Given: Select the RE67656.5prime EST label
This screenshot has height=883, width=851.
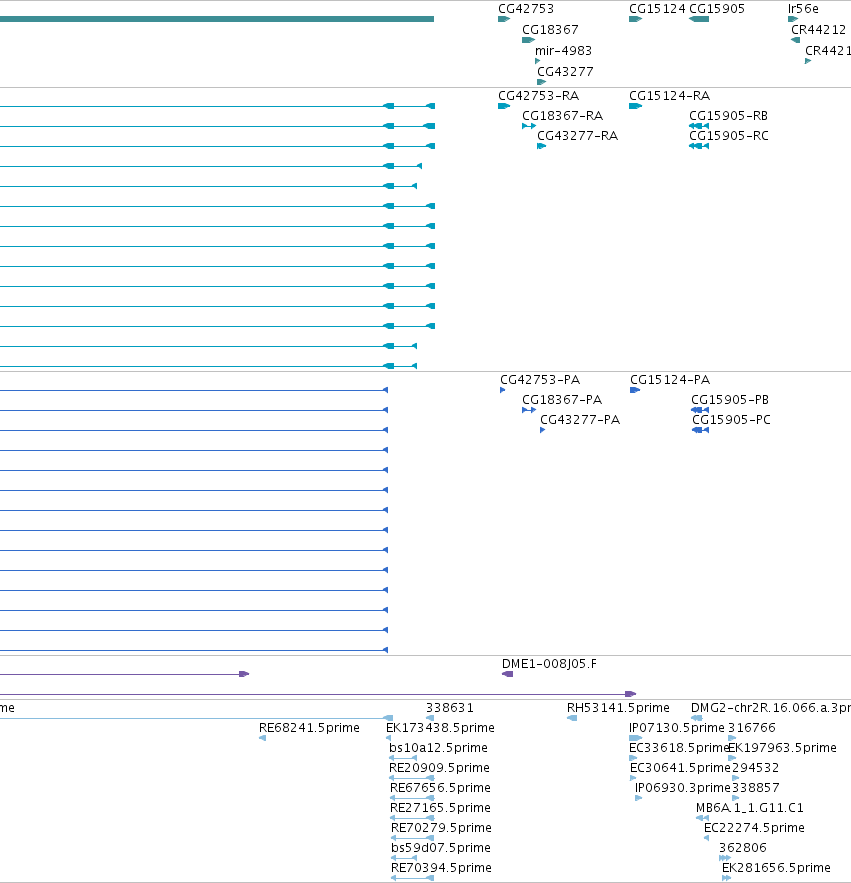Looking at the screenshot, I should click(x=440, y=788).
